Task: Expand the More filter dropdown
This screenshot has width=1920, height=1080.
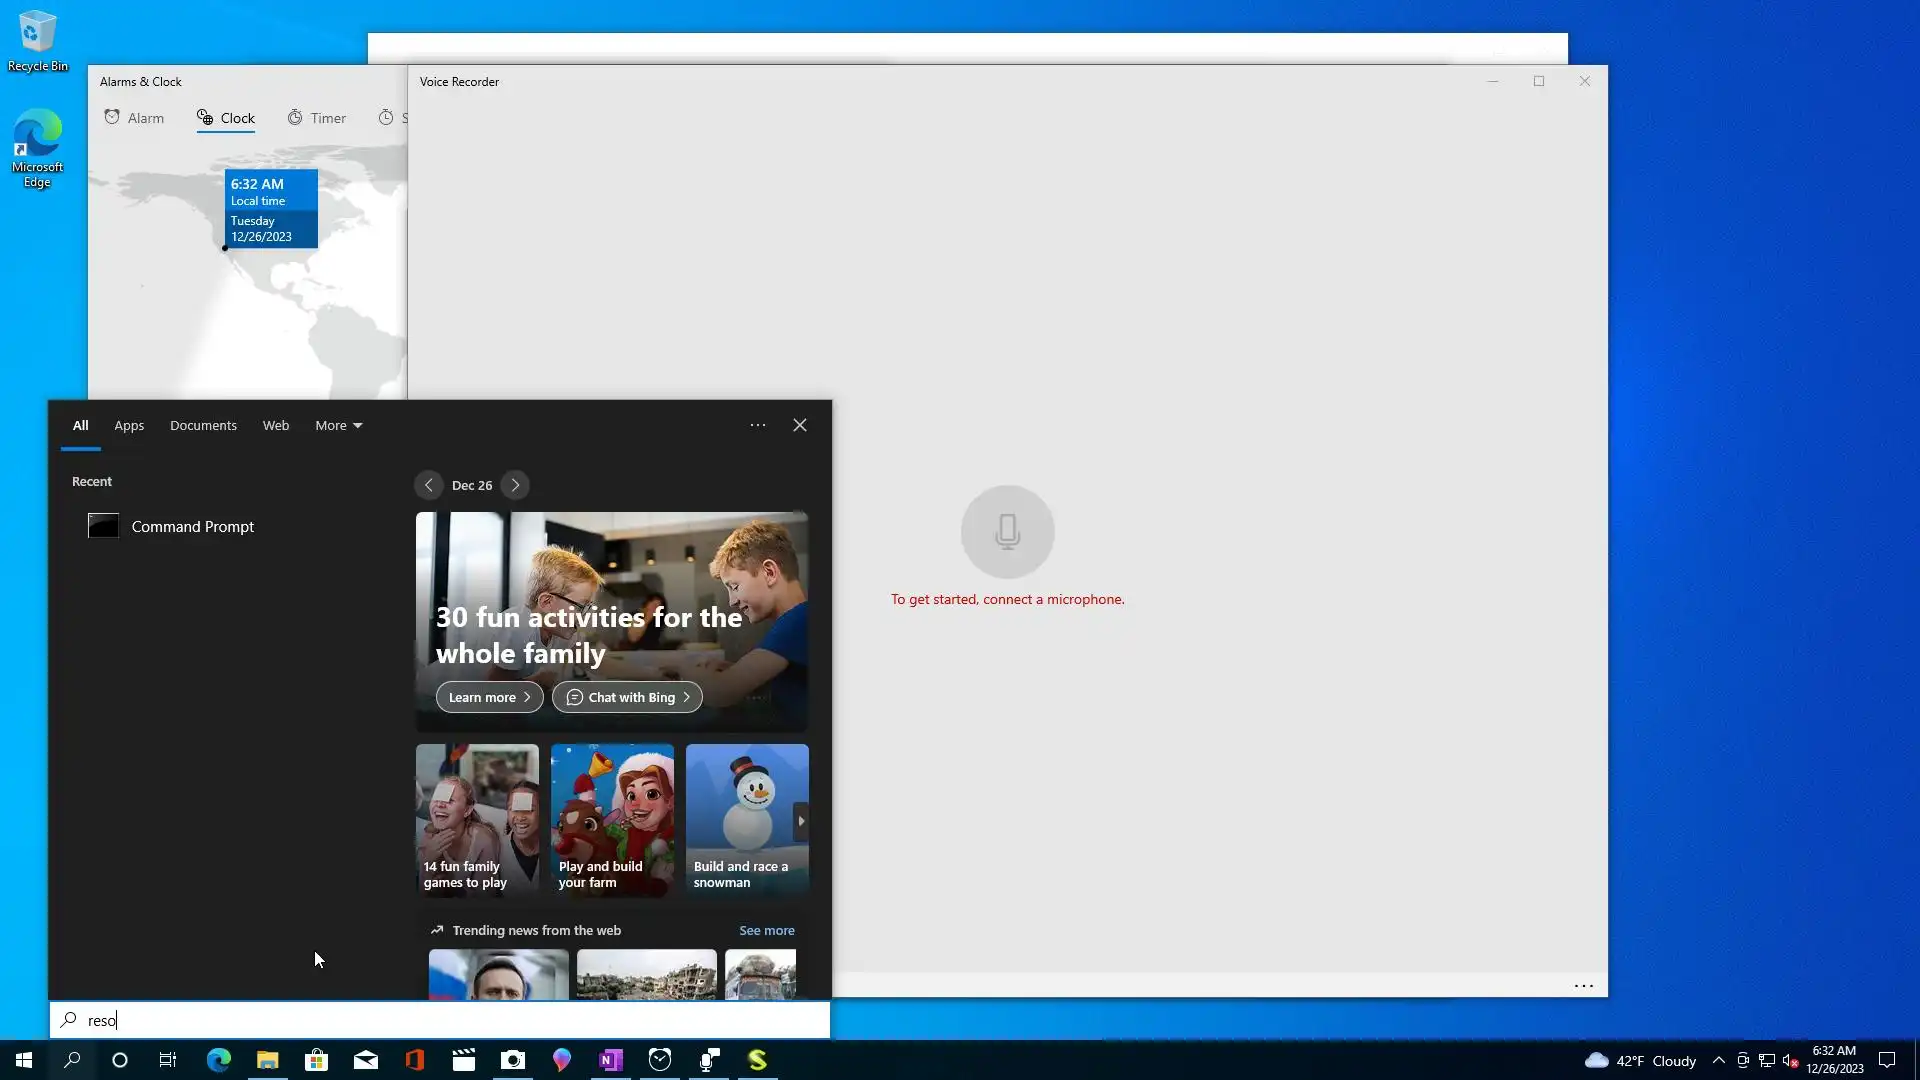Action: pyautogui.click(x=338, y=425)
